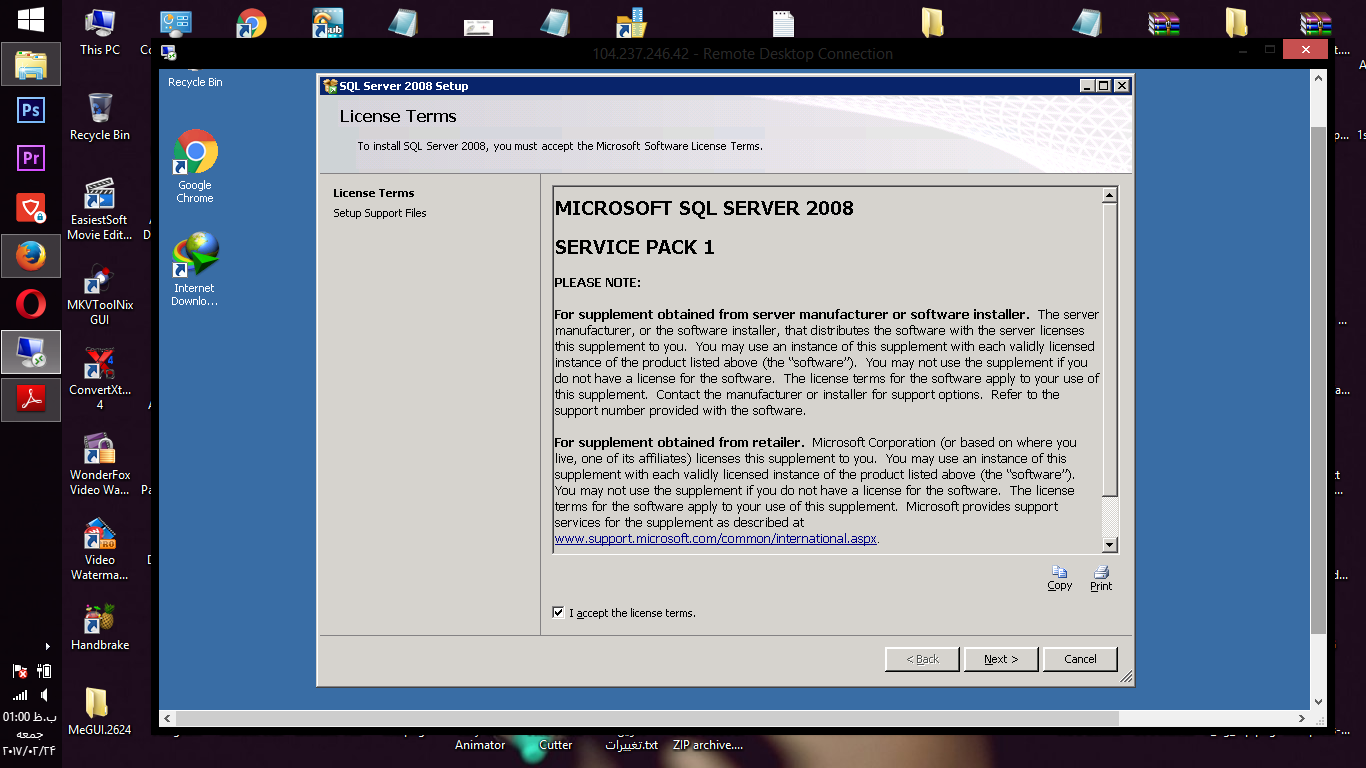Open the Video Watermark desktop shortcut

(100, 549)
